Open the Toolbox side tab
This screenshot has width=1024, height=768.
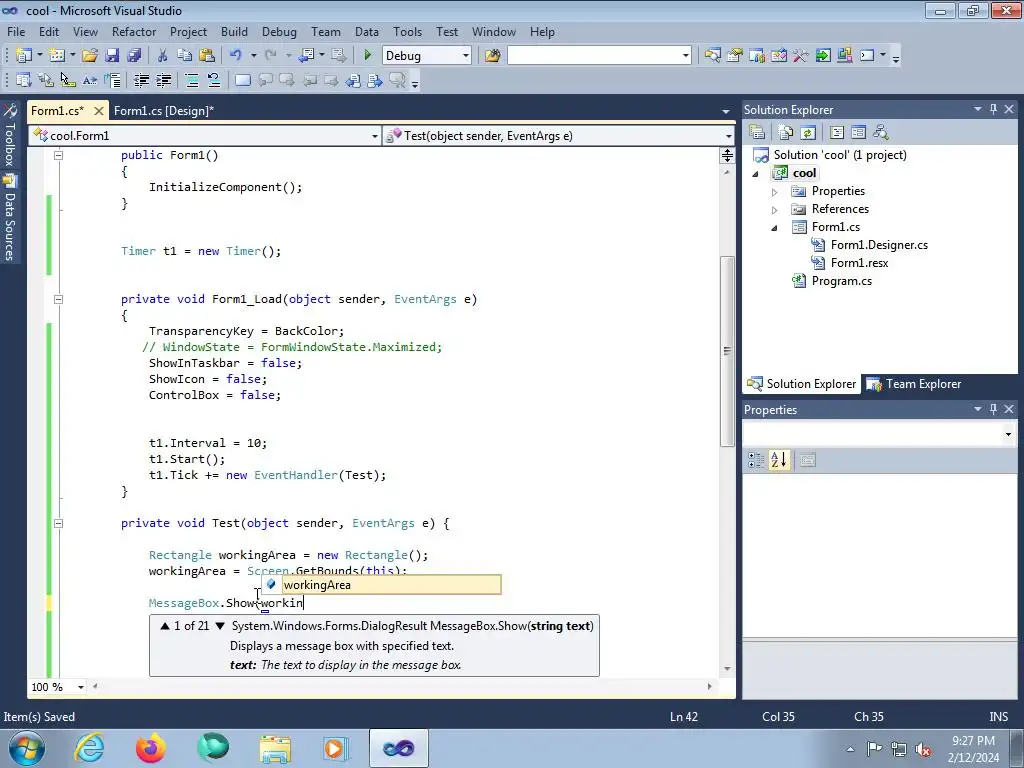pyautogui.click(x=10, y=136)
